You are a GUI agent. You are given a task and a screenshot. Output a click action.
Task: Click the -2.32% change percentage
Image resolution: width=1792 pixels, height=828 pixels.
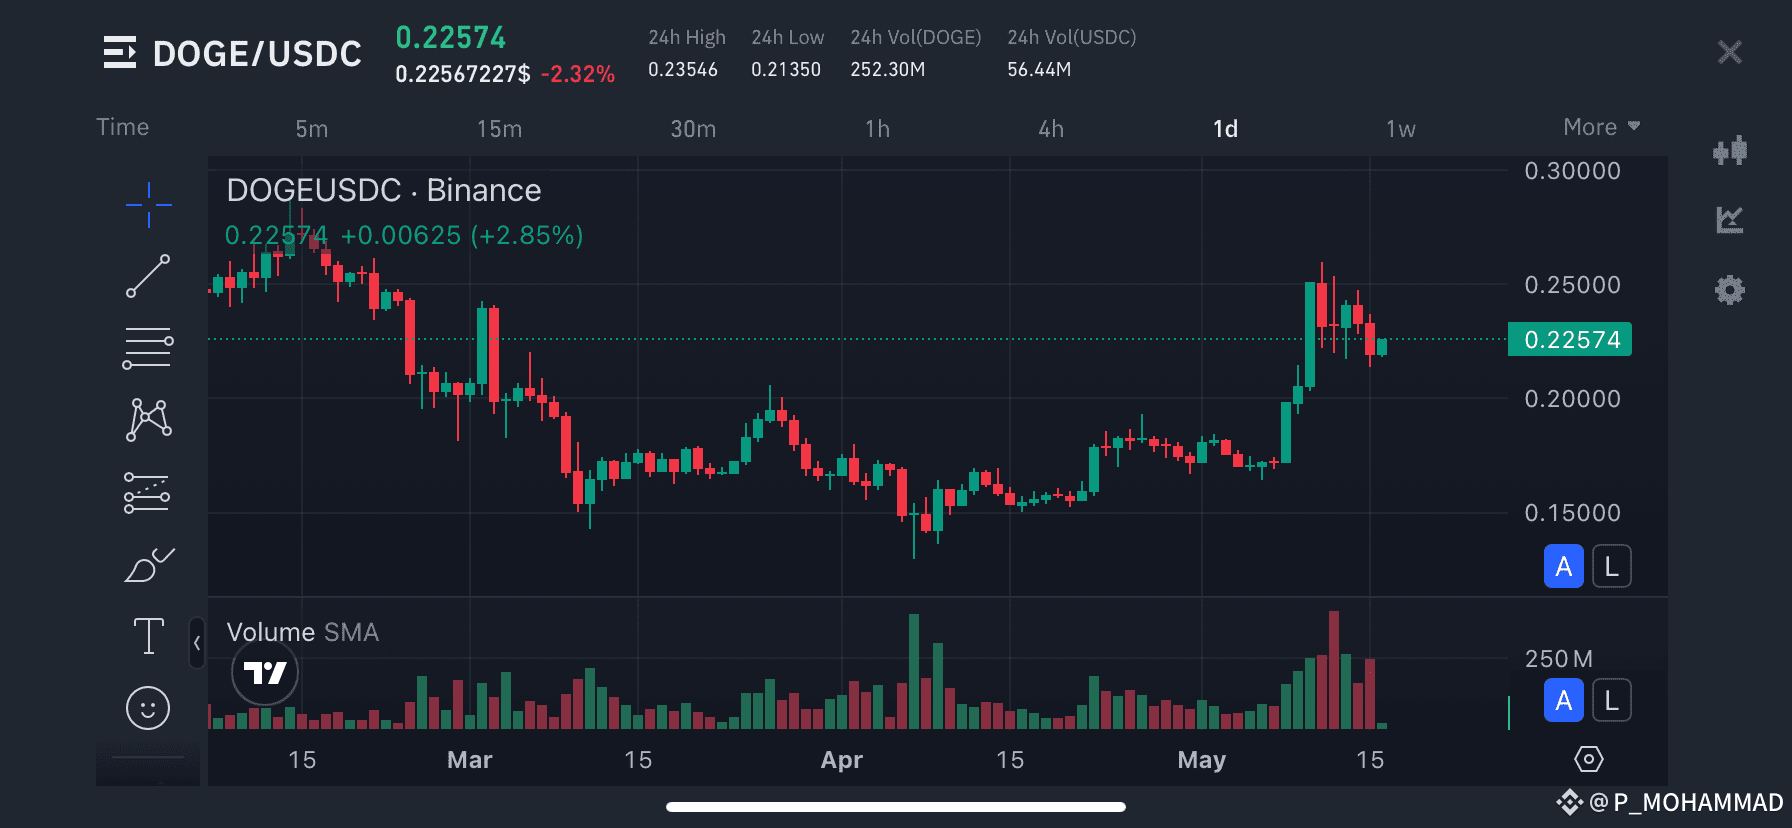coord(578,74)
